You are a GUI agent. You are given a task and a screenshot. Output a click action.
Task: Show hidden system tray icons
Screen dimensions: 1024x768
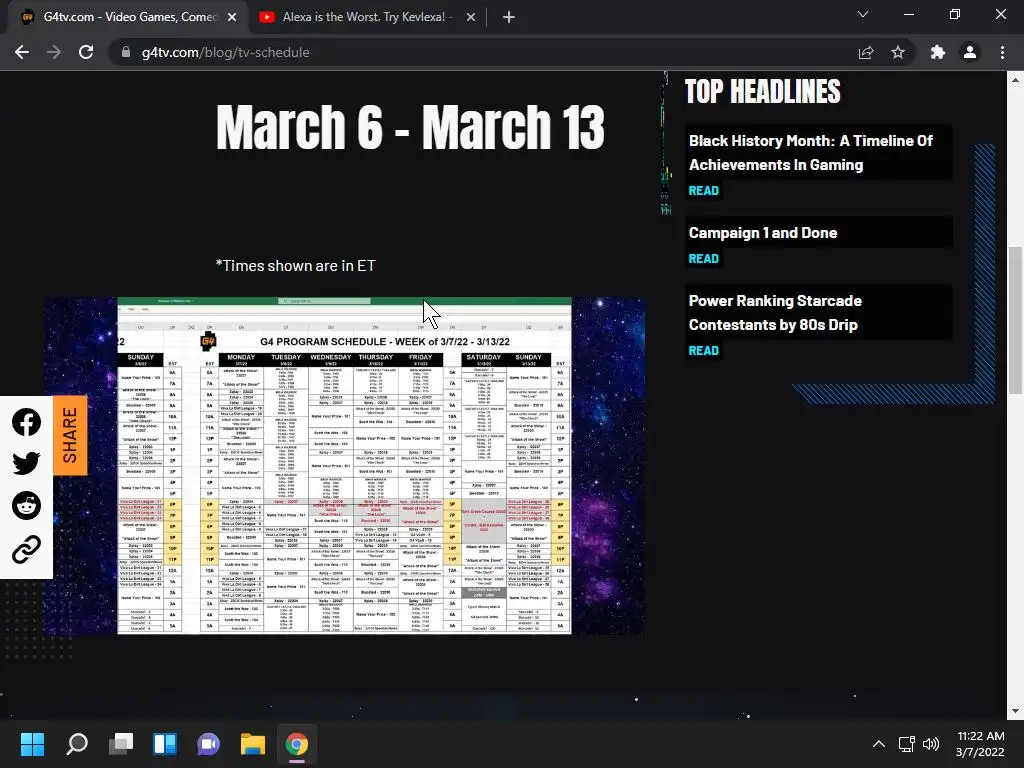pos(879,744)
